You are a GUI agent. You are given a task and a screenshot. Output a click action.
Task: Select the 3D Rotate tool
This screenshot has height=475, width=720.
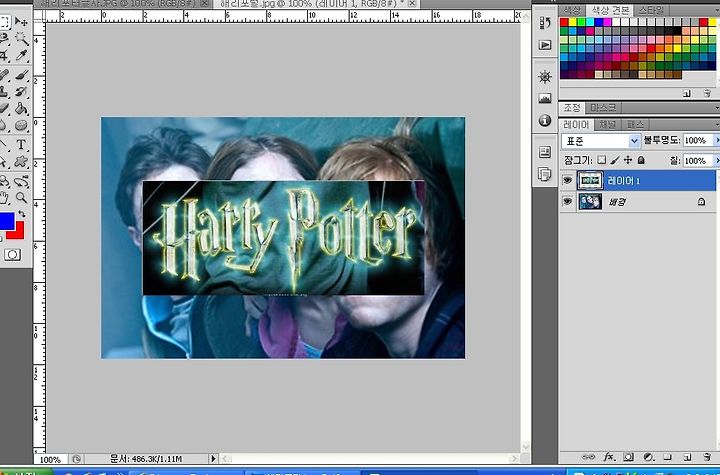coord(4,181)
